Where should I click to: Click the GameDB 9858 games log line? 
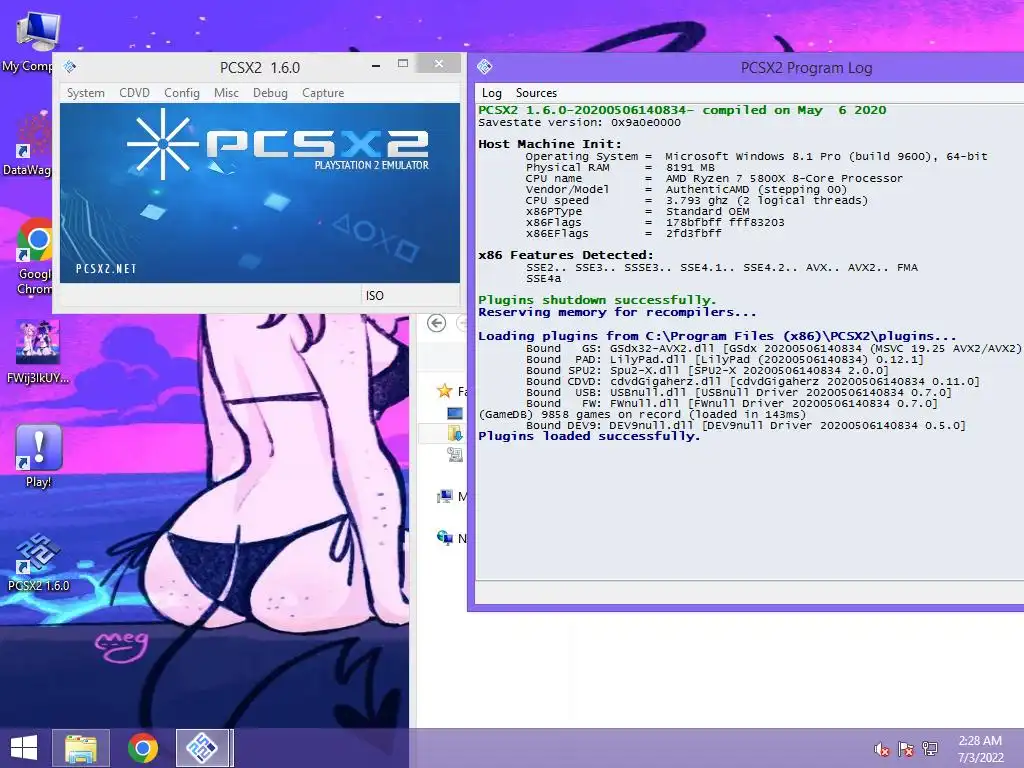[642, 414]
